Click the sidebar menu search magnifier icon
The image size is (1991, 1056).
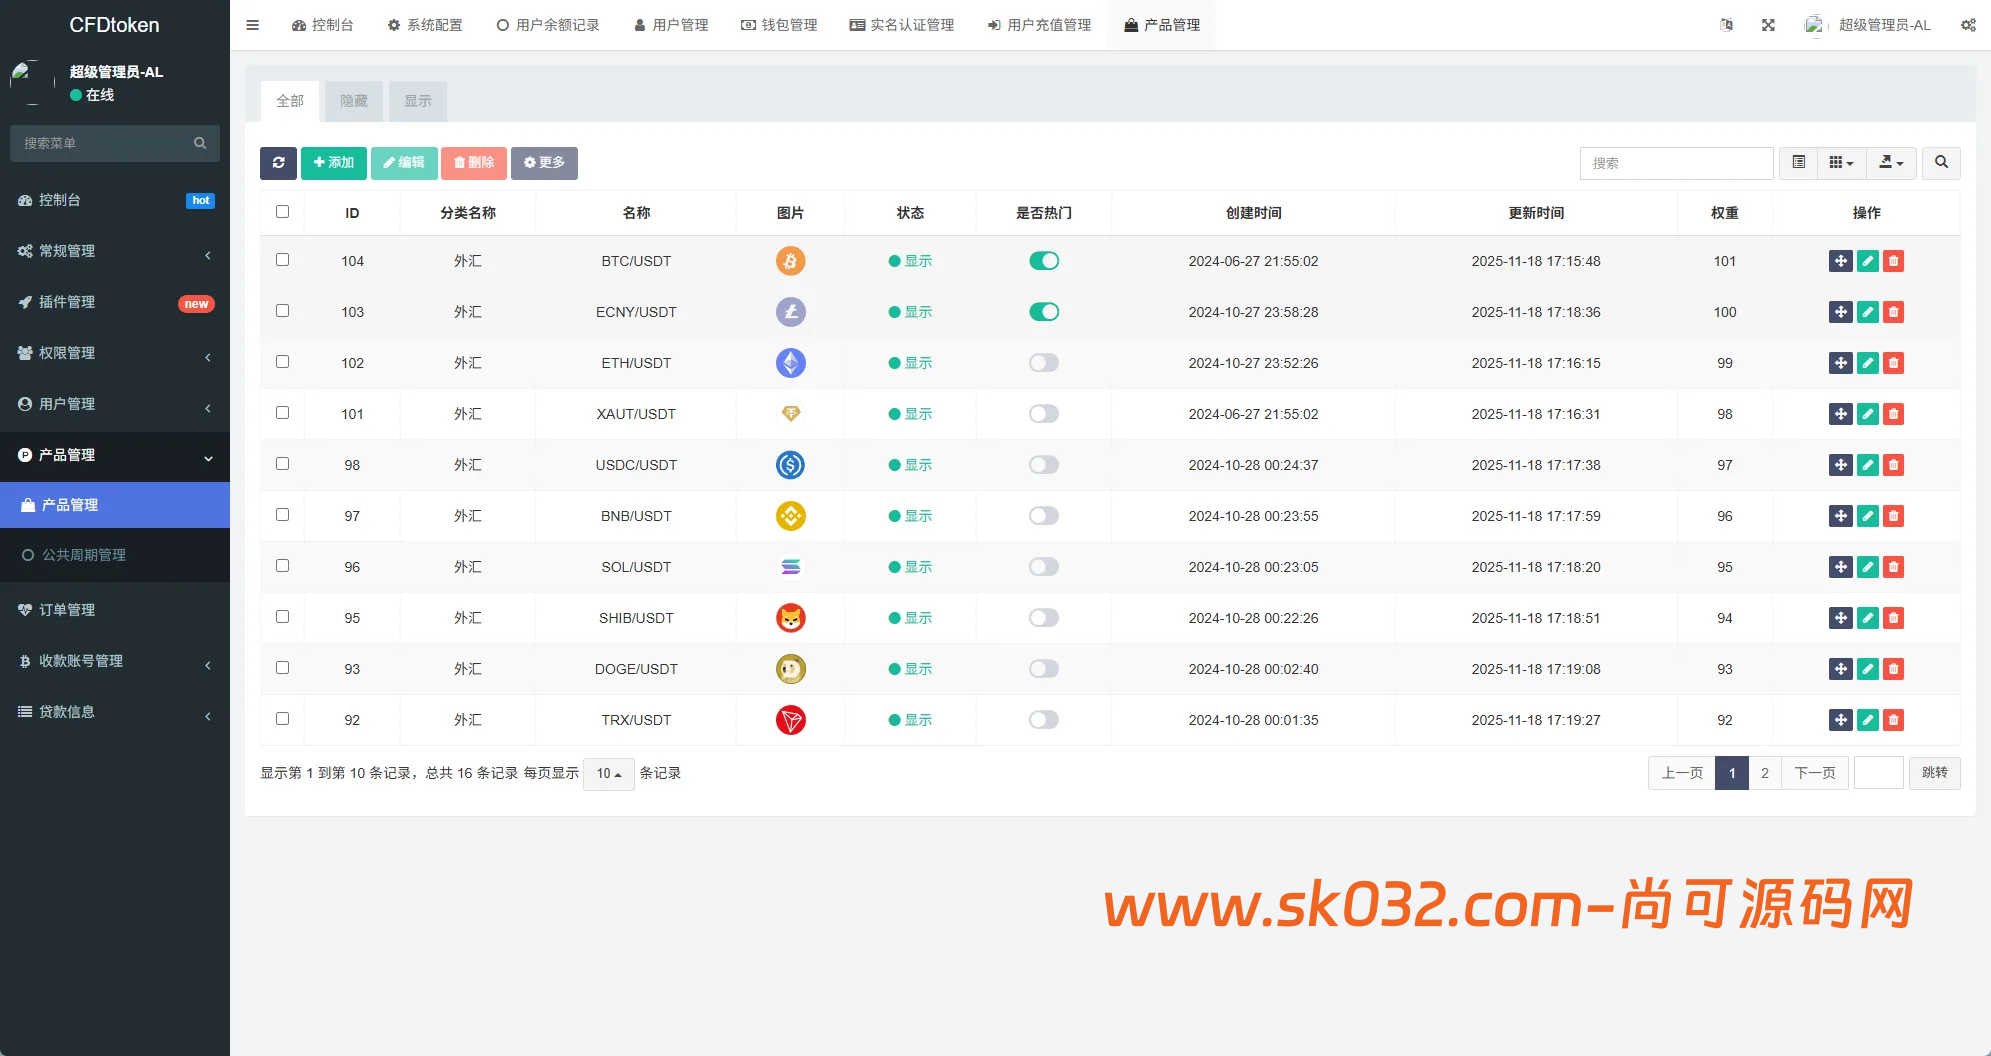200,143
